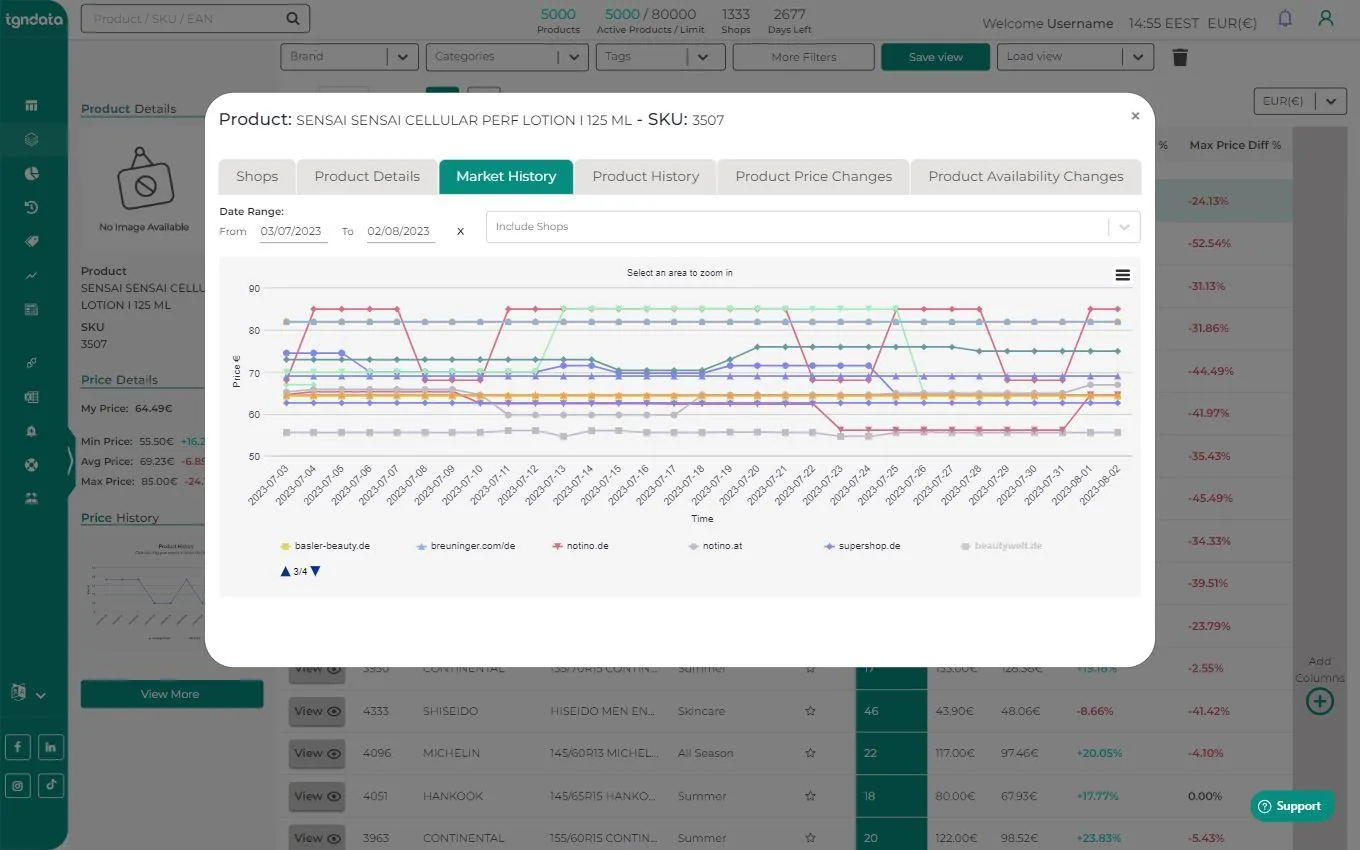Viewport: 1360px width, 850px height.
Task: Expand the sidebar with the chevron handle
Action: pos(70,461)
